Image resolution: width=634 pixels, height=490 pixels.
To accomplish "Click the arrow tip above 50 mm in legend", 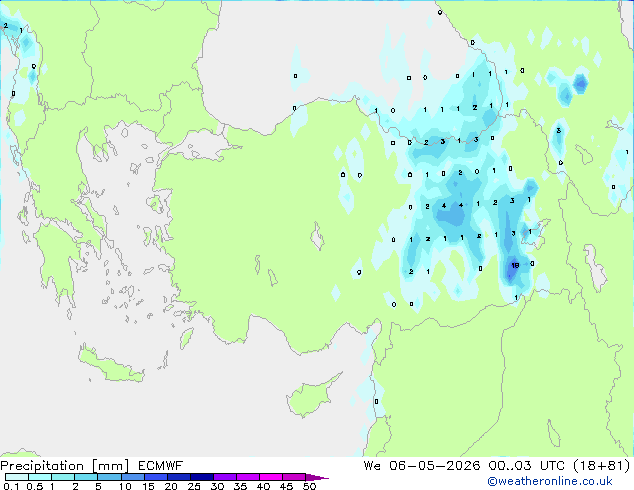I will [x=317, y=477].
